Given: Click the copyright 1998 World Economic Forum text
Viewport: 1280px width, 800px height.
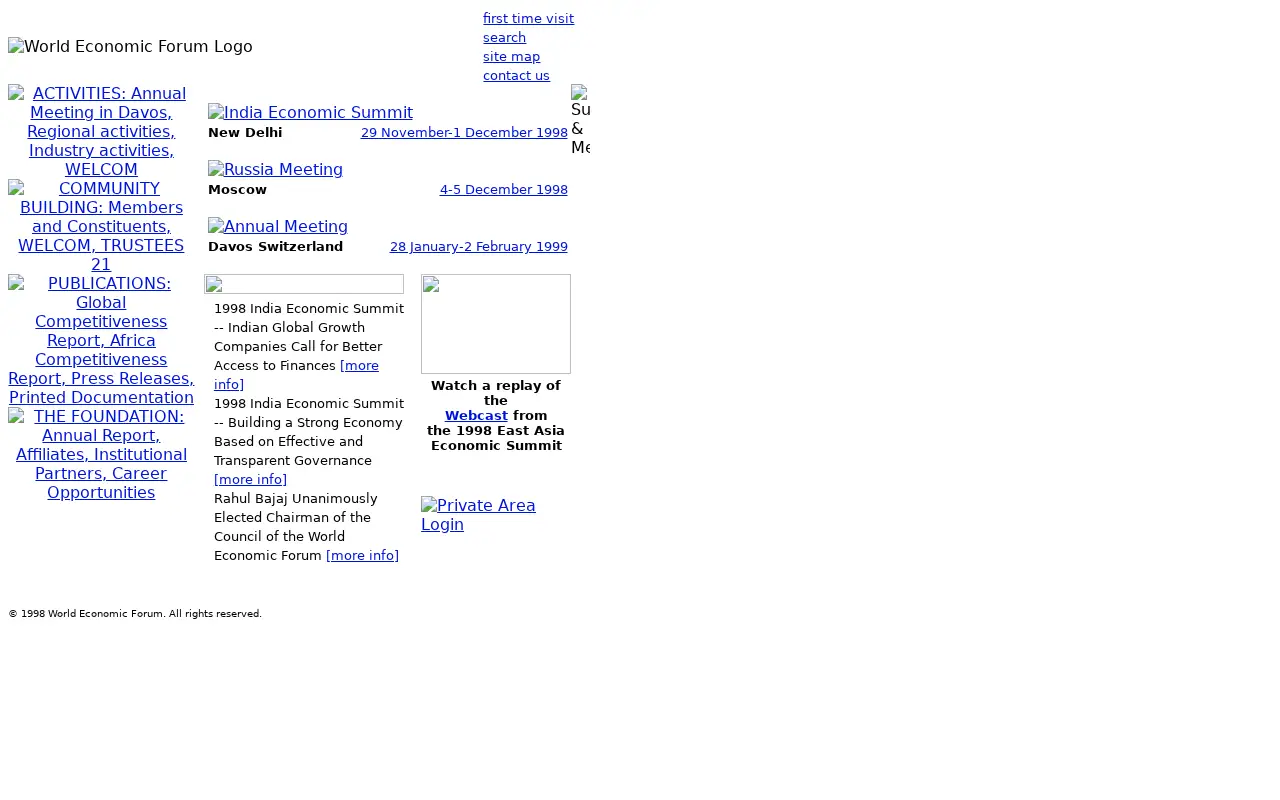Looking at the screenshot, I should pos(135,614).
